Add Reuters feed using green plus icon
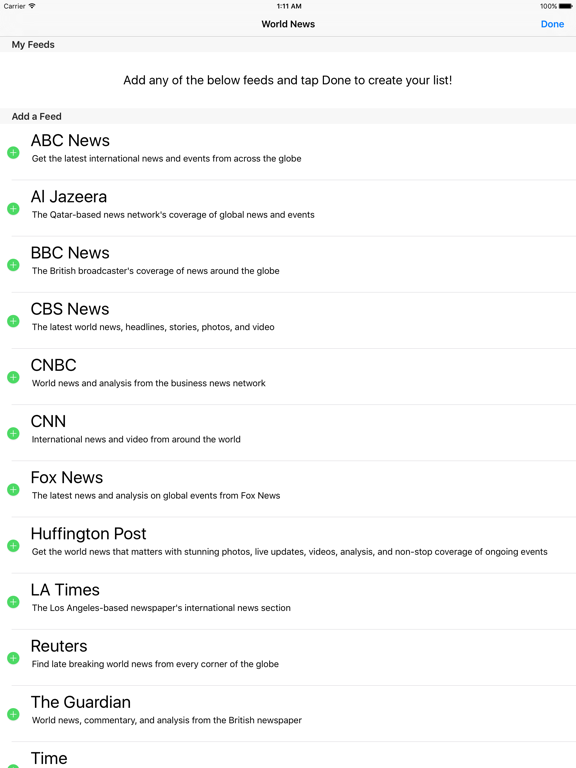 coord(13,658)
